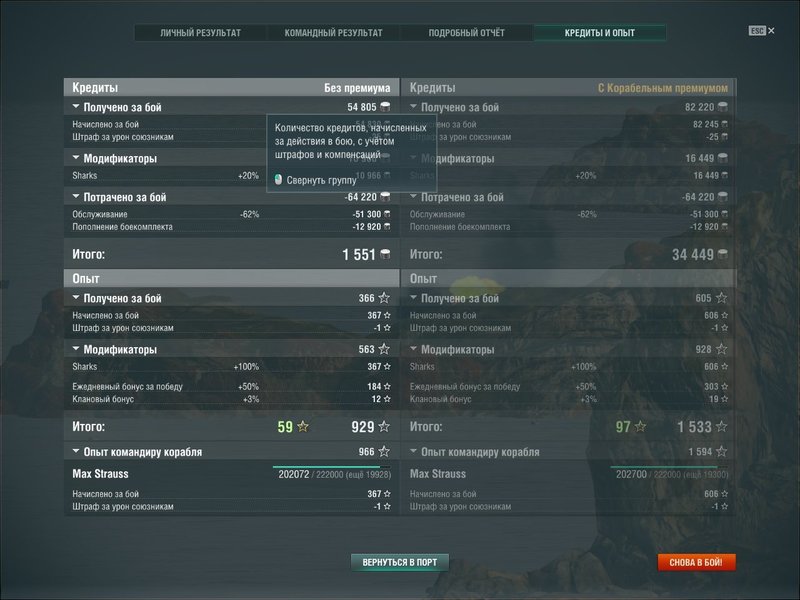The height and width of the screenshot is (600, 800).
Task: Click the credits coin icon beside 1 551 total
Action: (385, 254)
